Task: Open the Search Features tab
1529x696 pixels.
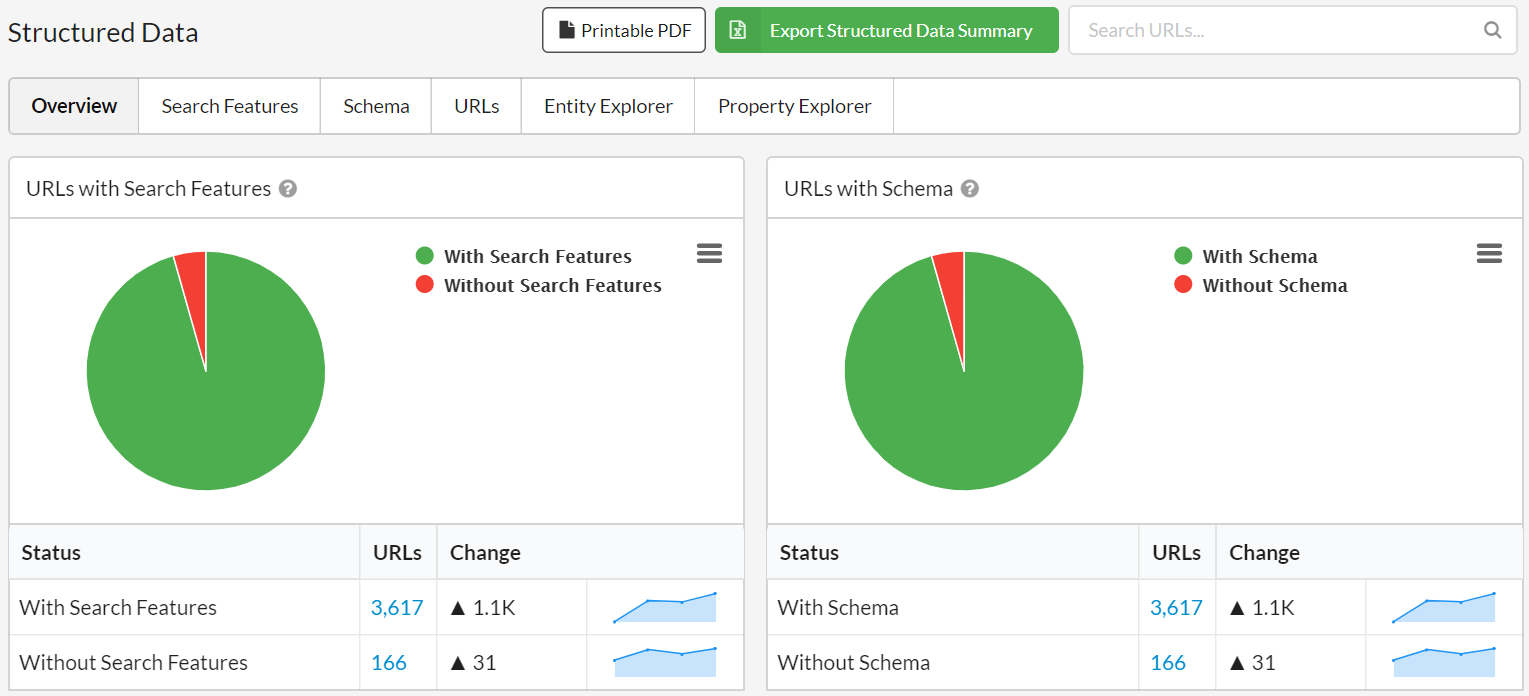Action: click(228, 105)
